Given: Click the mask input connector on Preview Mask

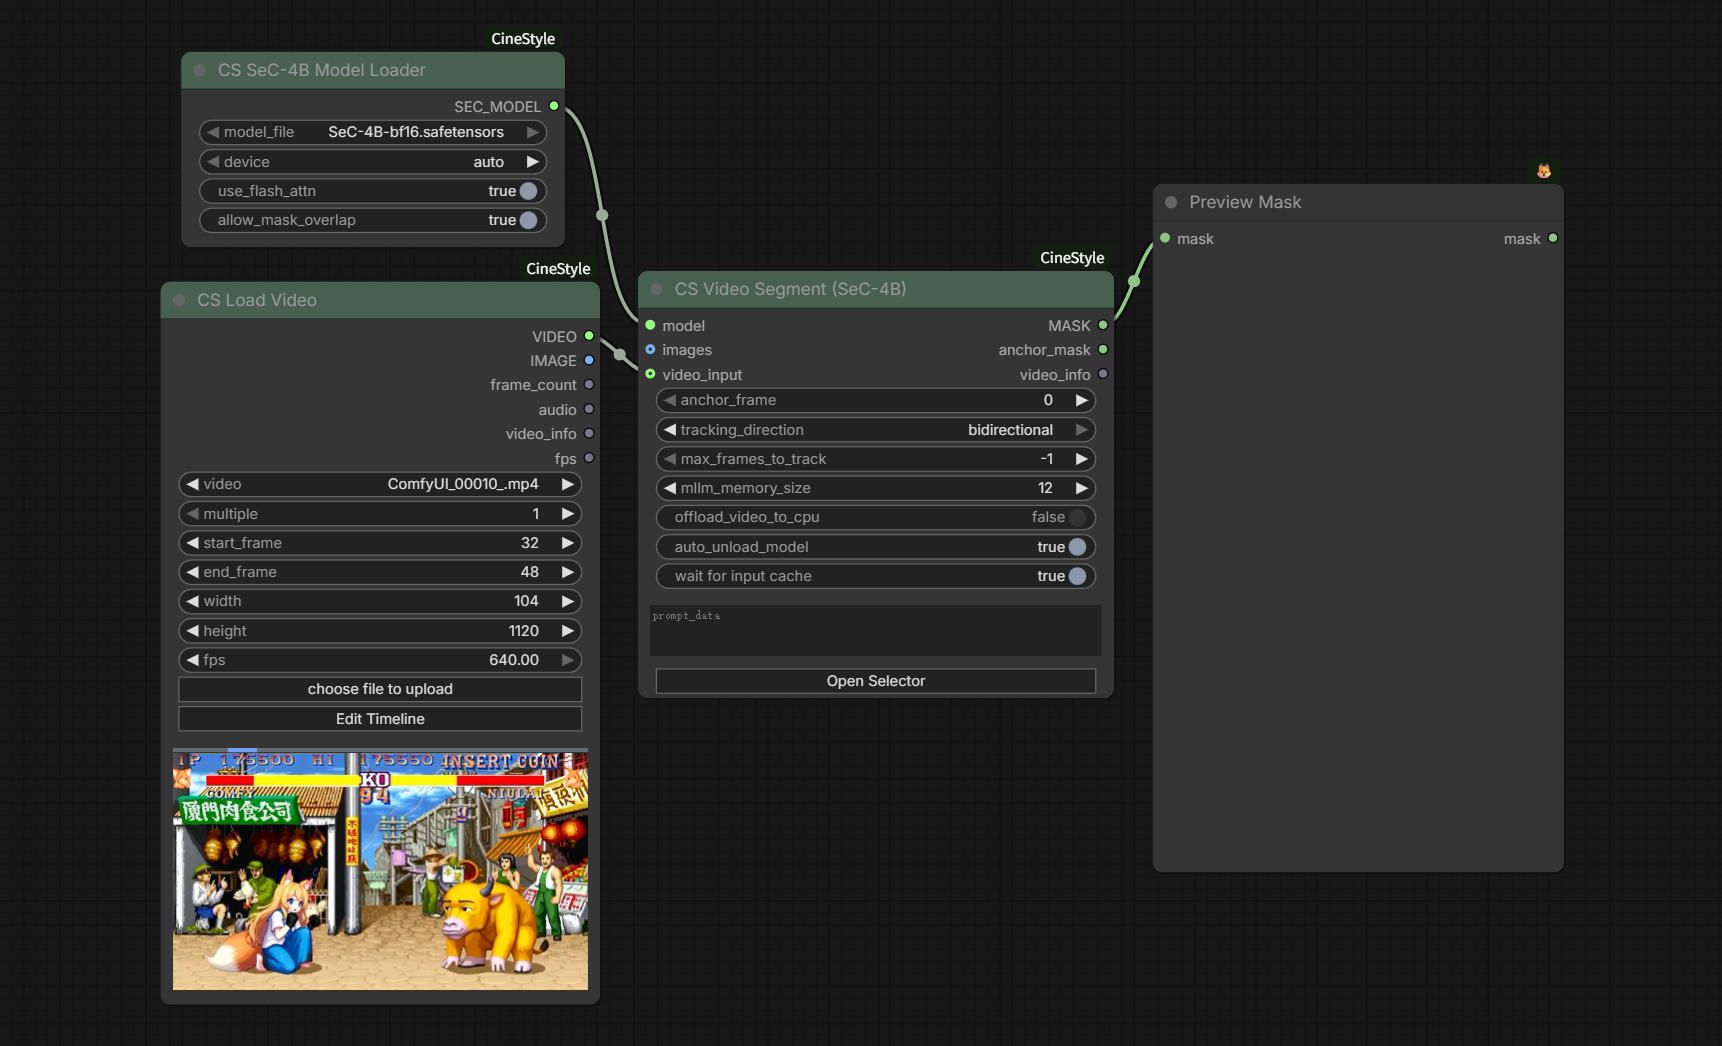Looking at the screenshot, I should point(1165,238).
